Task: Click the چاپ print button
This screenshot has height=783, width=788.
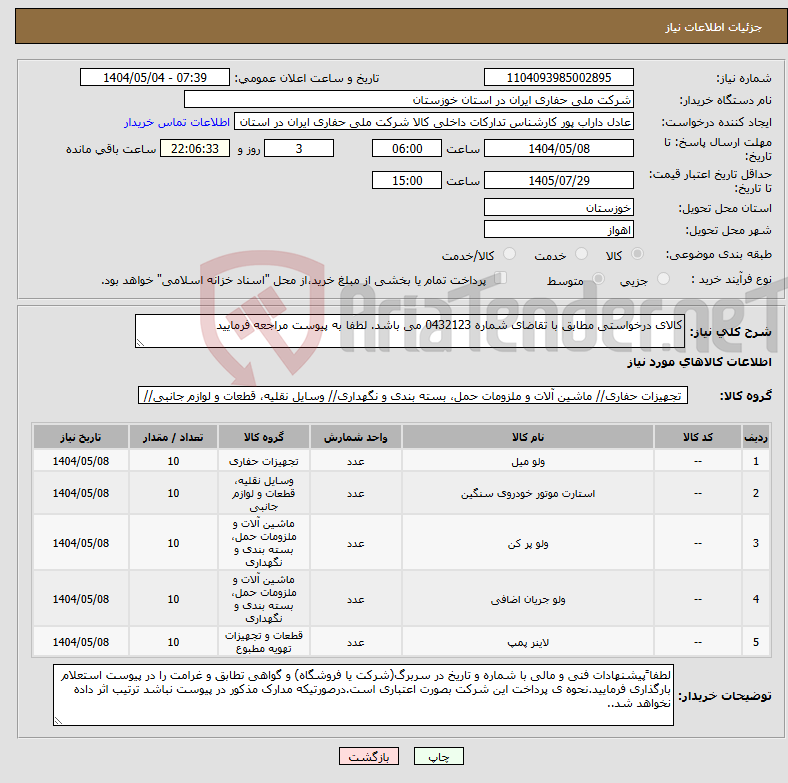Action: 439,756
